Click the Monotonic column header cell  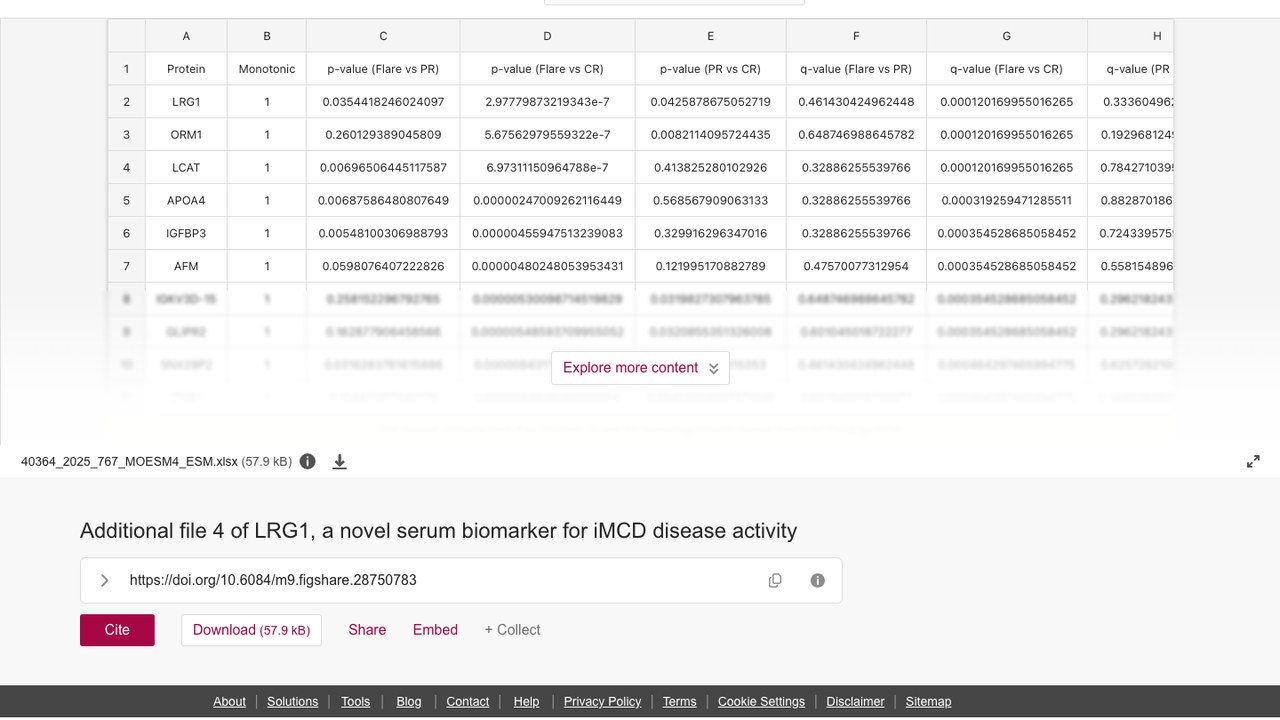pos(267,69)
